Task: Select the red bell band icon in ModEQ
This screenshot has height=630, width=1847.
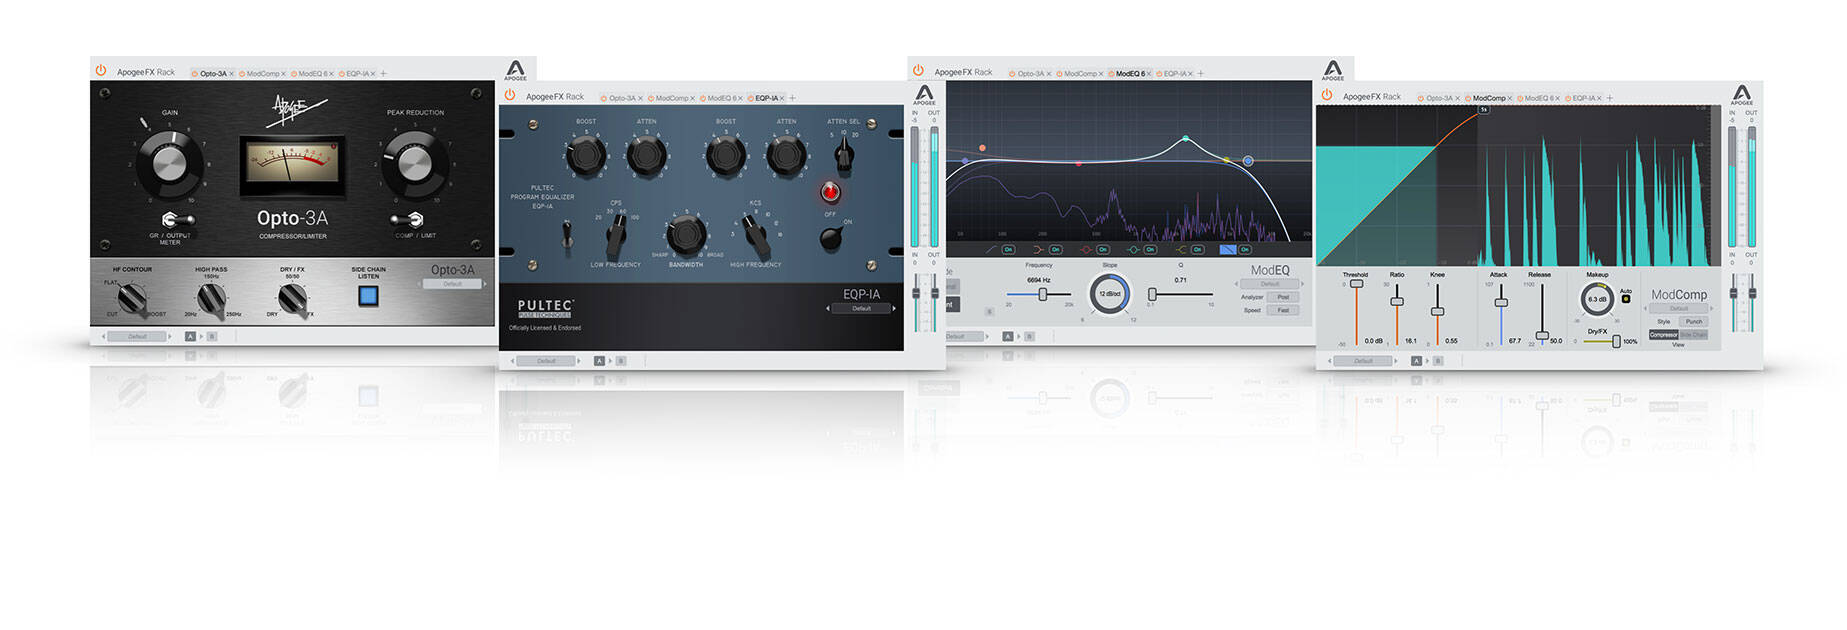Action: click(1086, 250)
